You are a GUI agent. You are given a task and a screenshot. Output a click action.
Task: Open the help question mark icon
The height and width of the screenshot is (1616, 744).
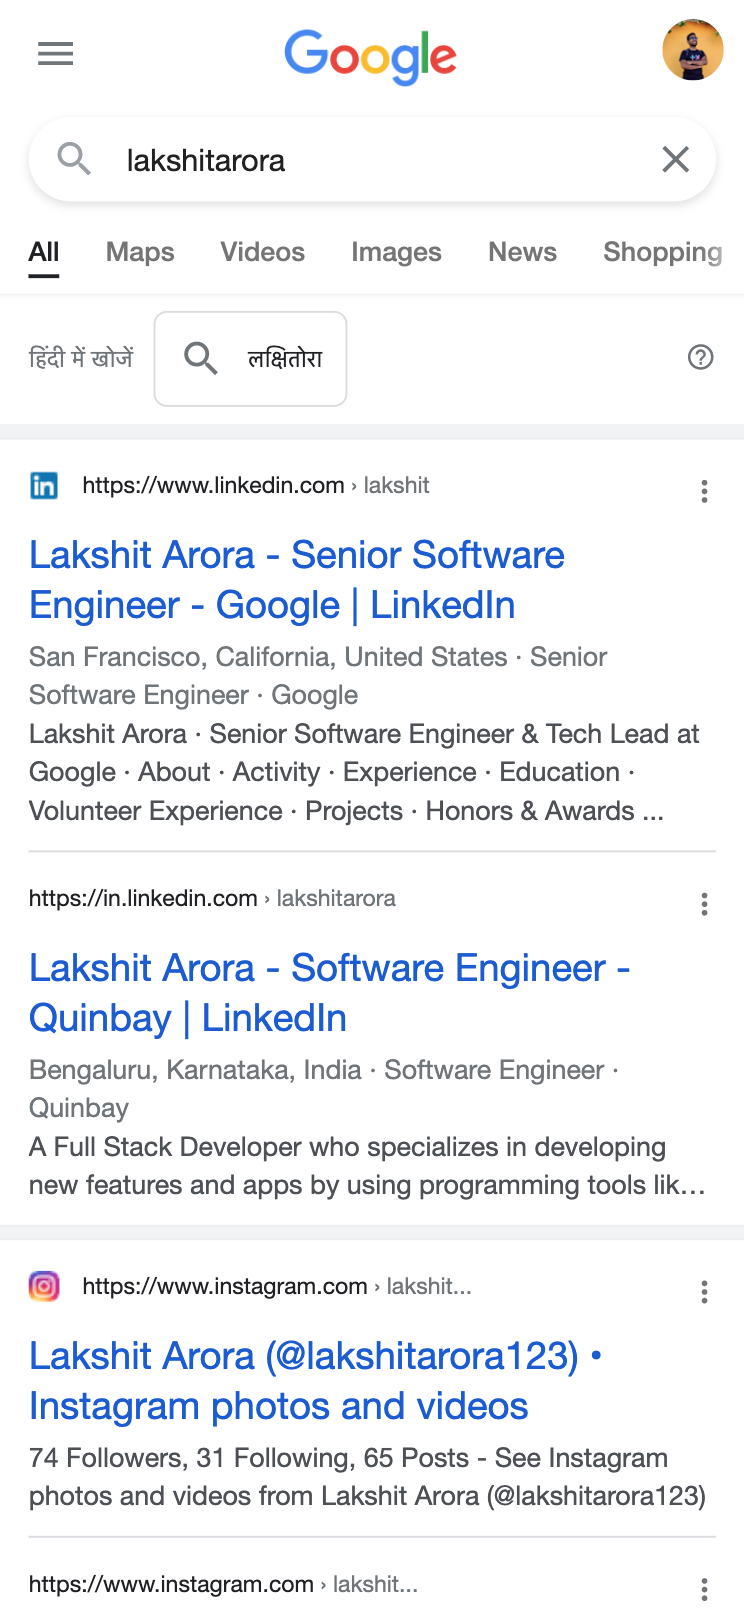point(701,357)
